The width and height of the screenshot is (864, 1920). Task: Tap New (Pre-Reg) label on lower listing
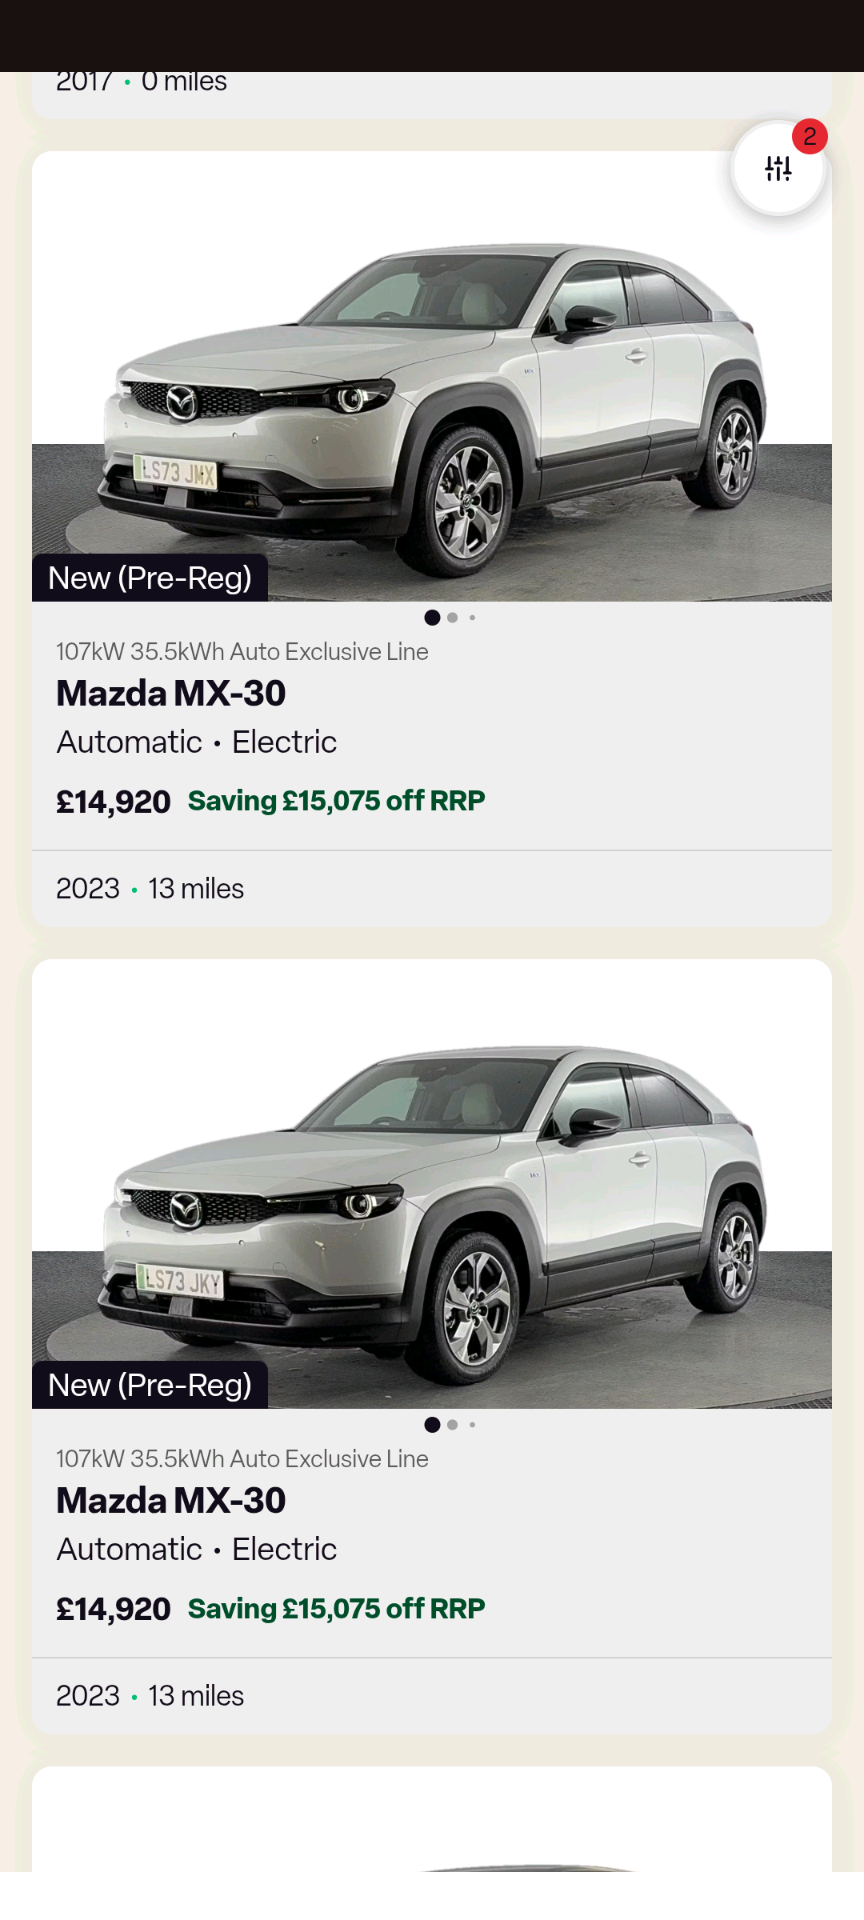[x=150, y=1385]
